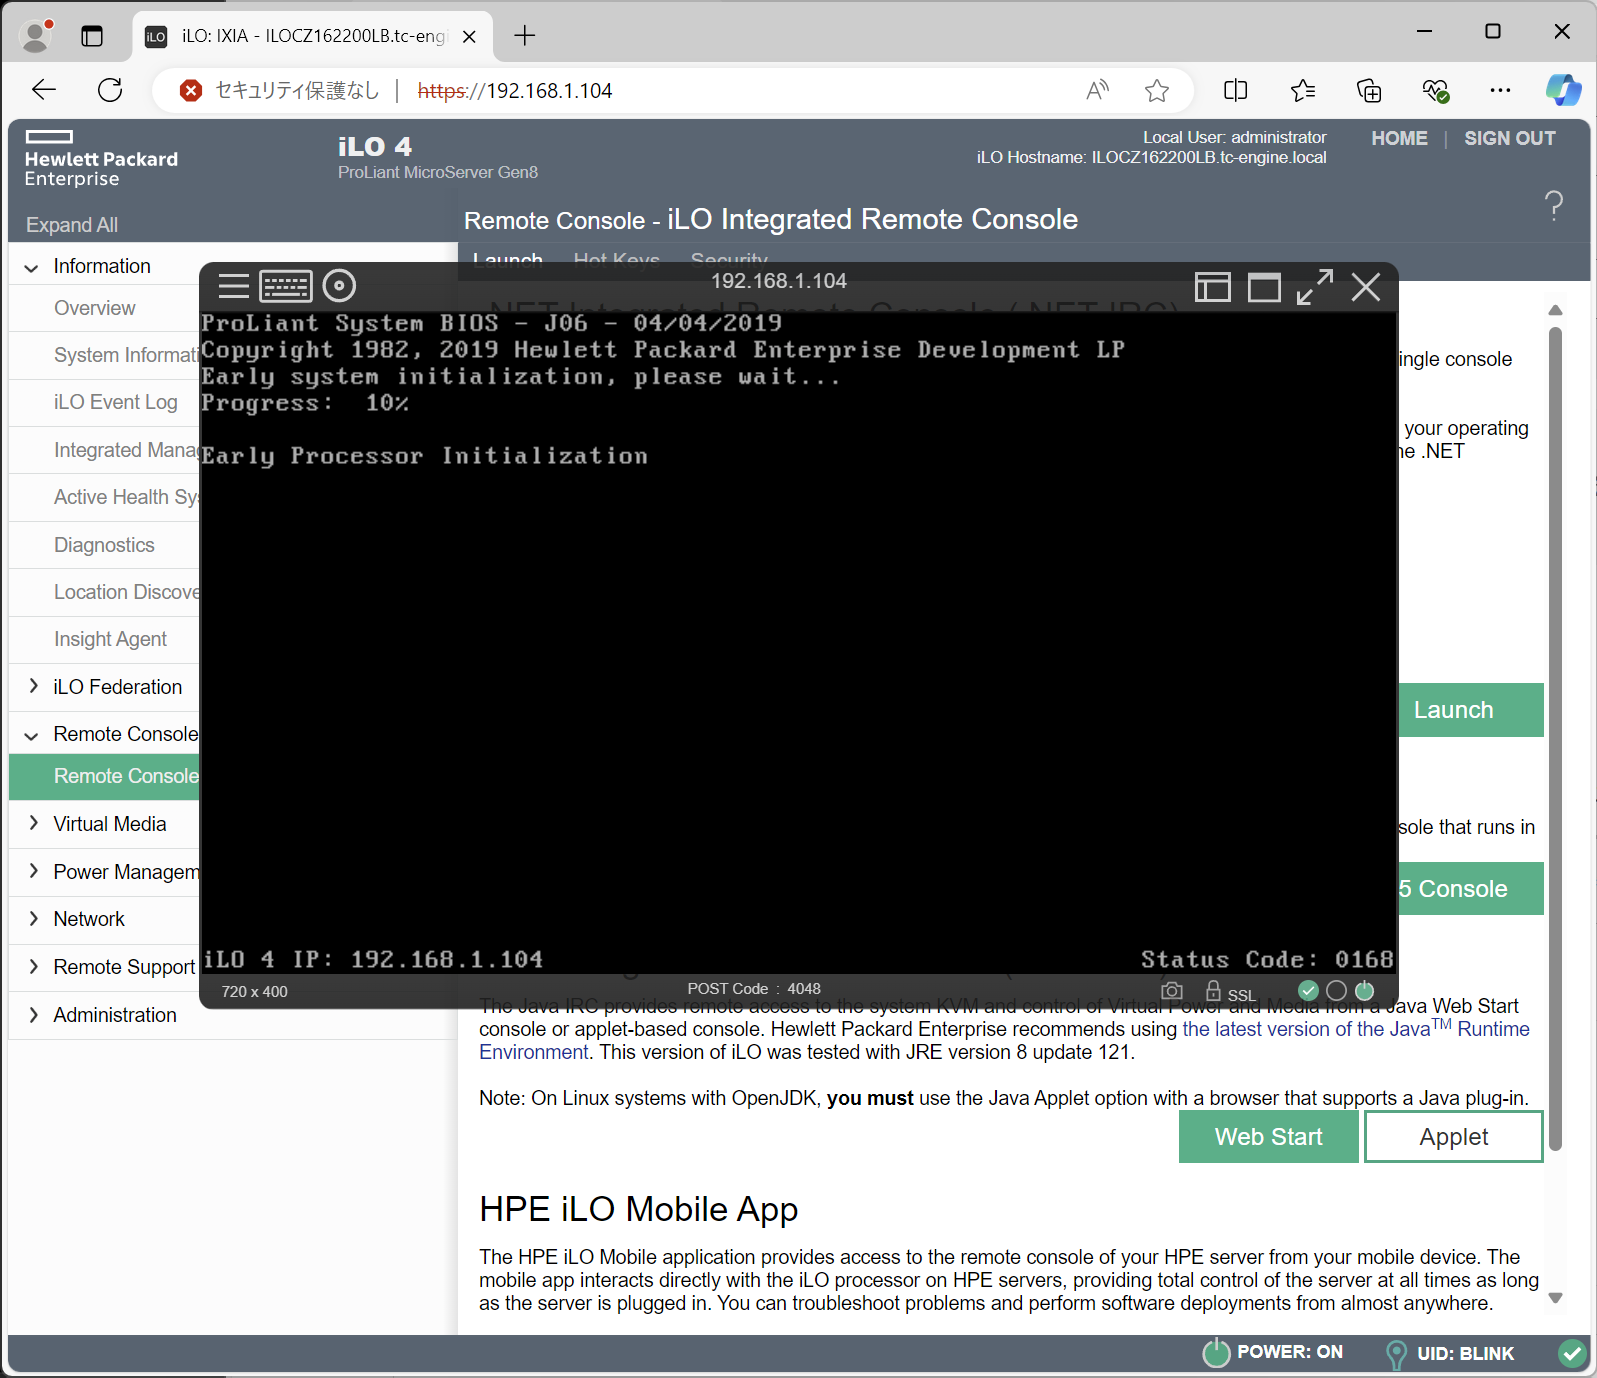Click the scroll down arrow of page
The width and height of the screenshot is (1597, 1378).
(x=1555, y=1298)
